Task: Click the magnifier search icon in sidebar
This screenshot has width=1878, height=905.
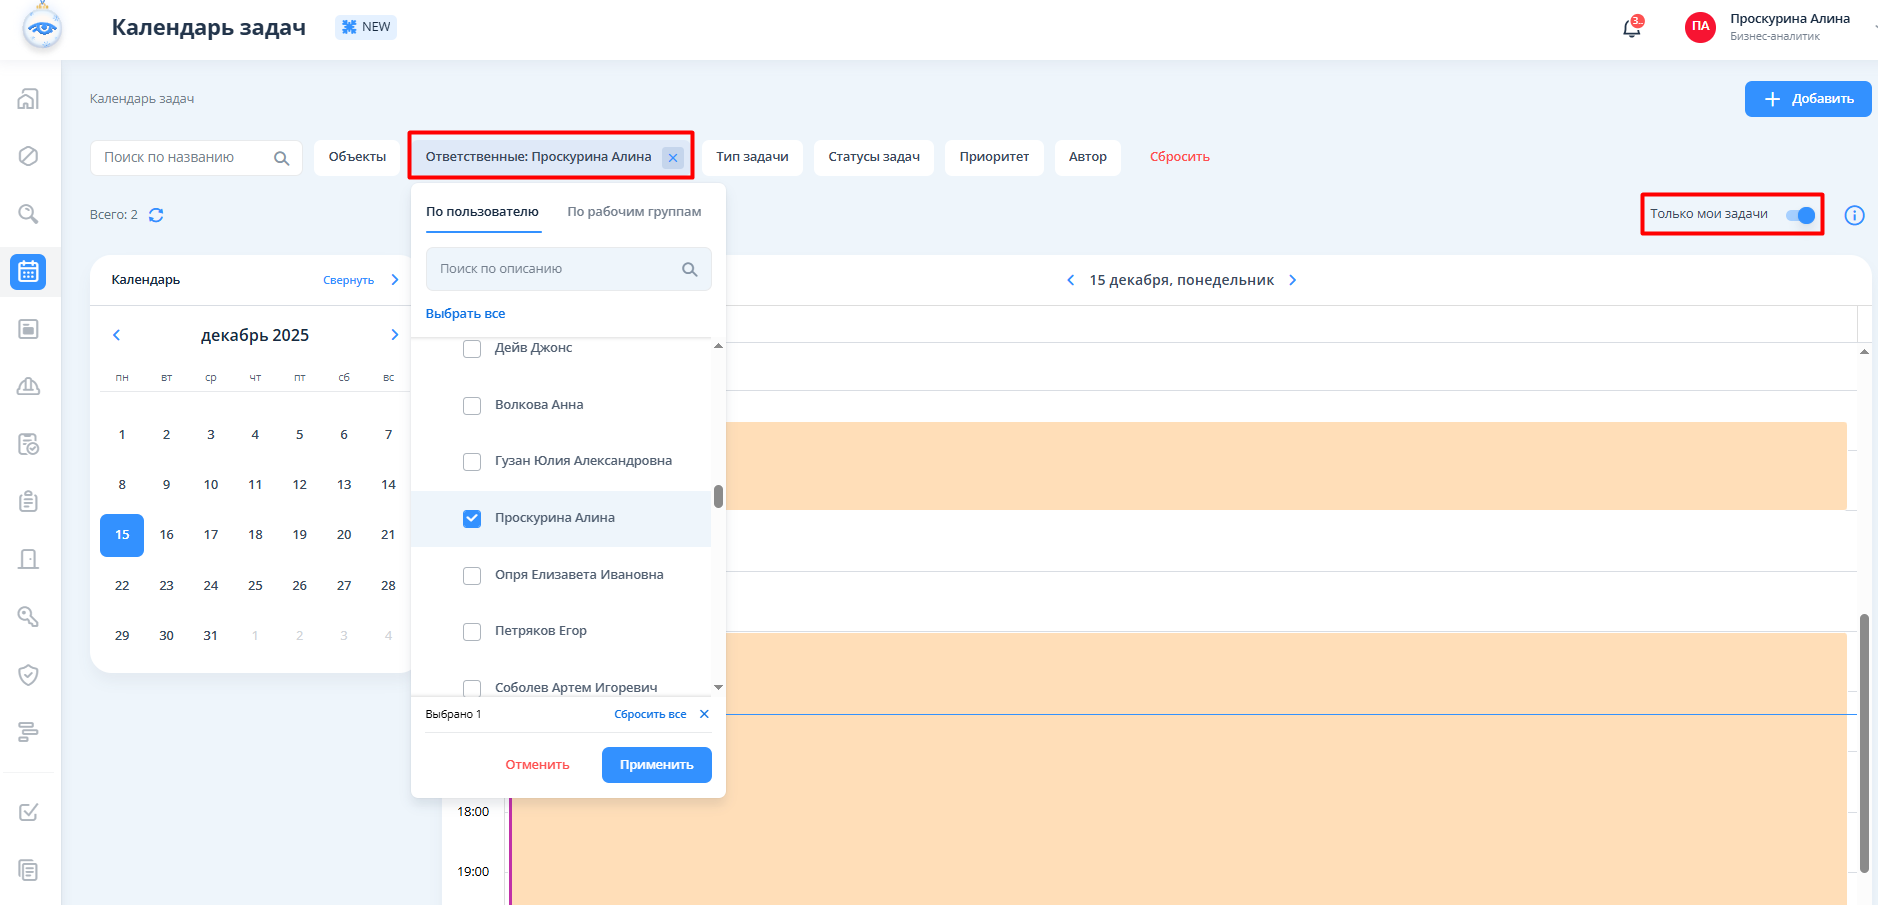Action: coord(28,214)
